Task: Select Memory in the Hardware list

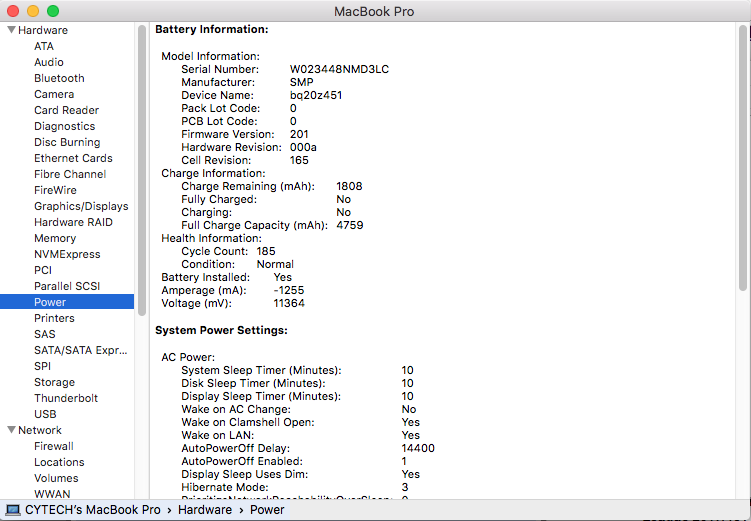Action: point(55,238)
